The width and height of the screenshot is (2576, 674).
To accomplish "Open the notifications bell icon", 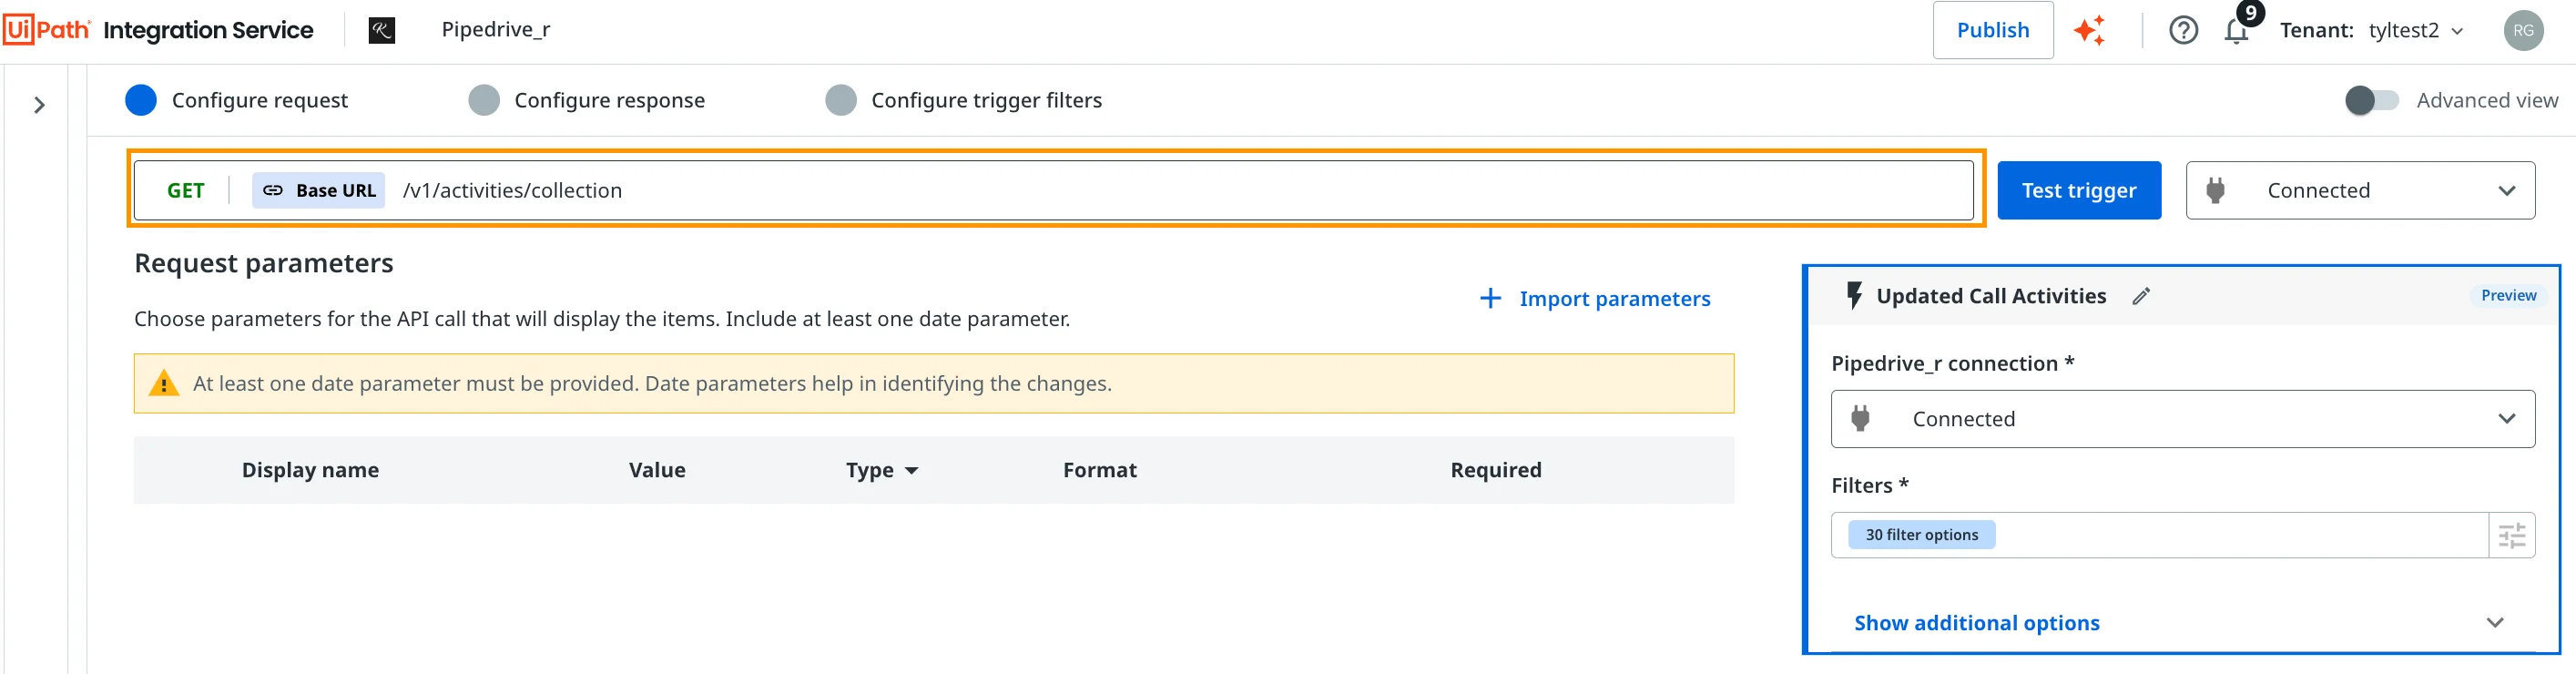I will click(x=2237, y=31).
